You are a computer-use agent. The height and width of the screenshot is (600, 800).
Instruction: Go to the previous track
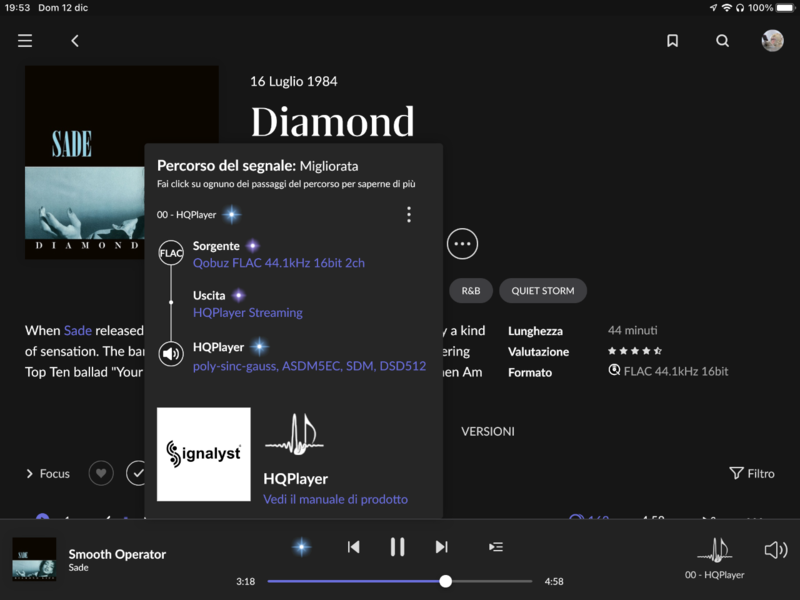(x=353, y=547)
